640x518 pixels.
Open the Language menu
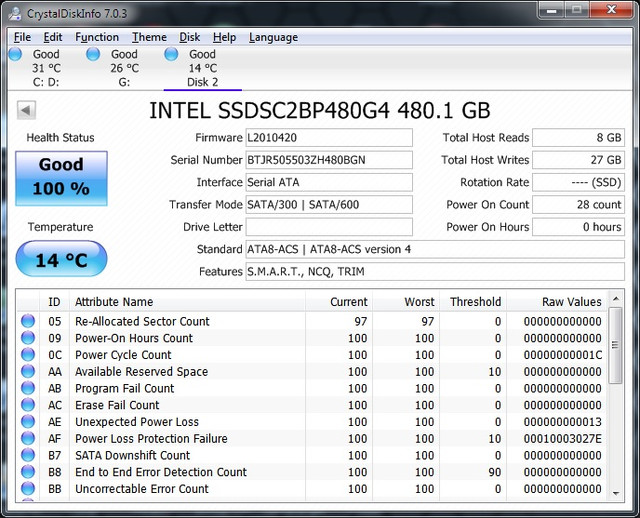273,37
